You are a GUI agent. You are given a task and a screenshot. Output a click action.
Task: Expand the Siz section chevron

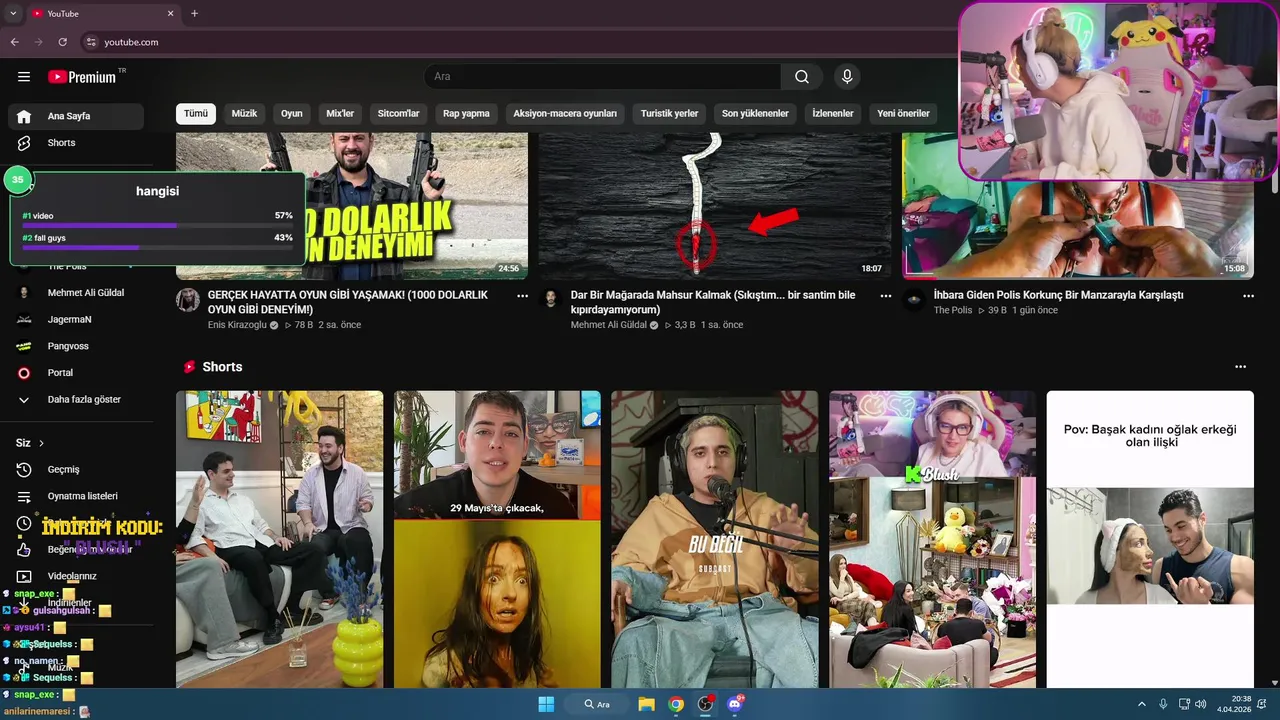[41, 443]
